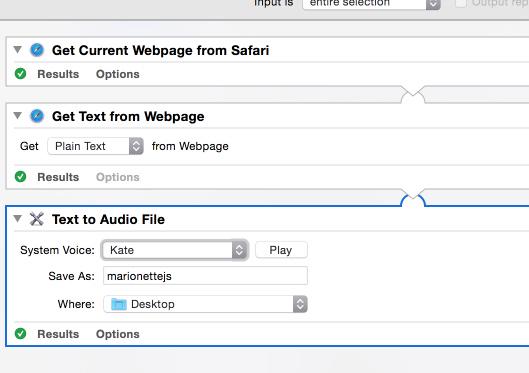Image resolution: width=529 pixels, height=373 pixels.
Task: Click green status checkmark of Get Current Webpage
Action: (21, 74)
